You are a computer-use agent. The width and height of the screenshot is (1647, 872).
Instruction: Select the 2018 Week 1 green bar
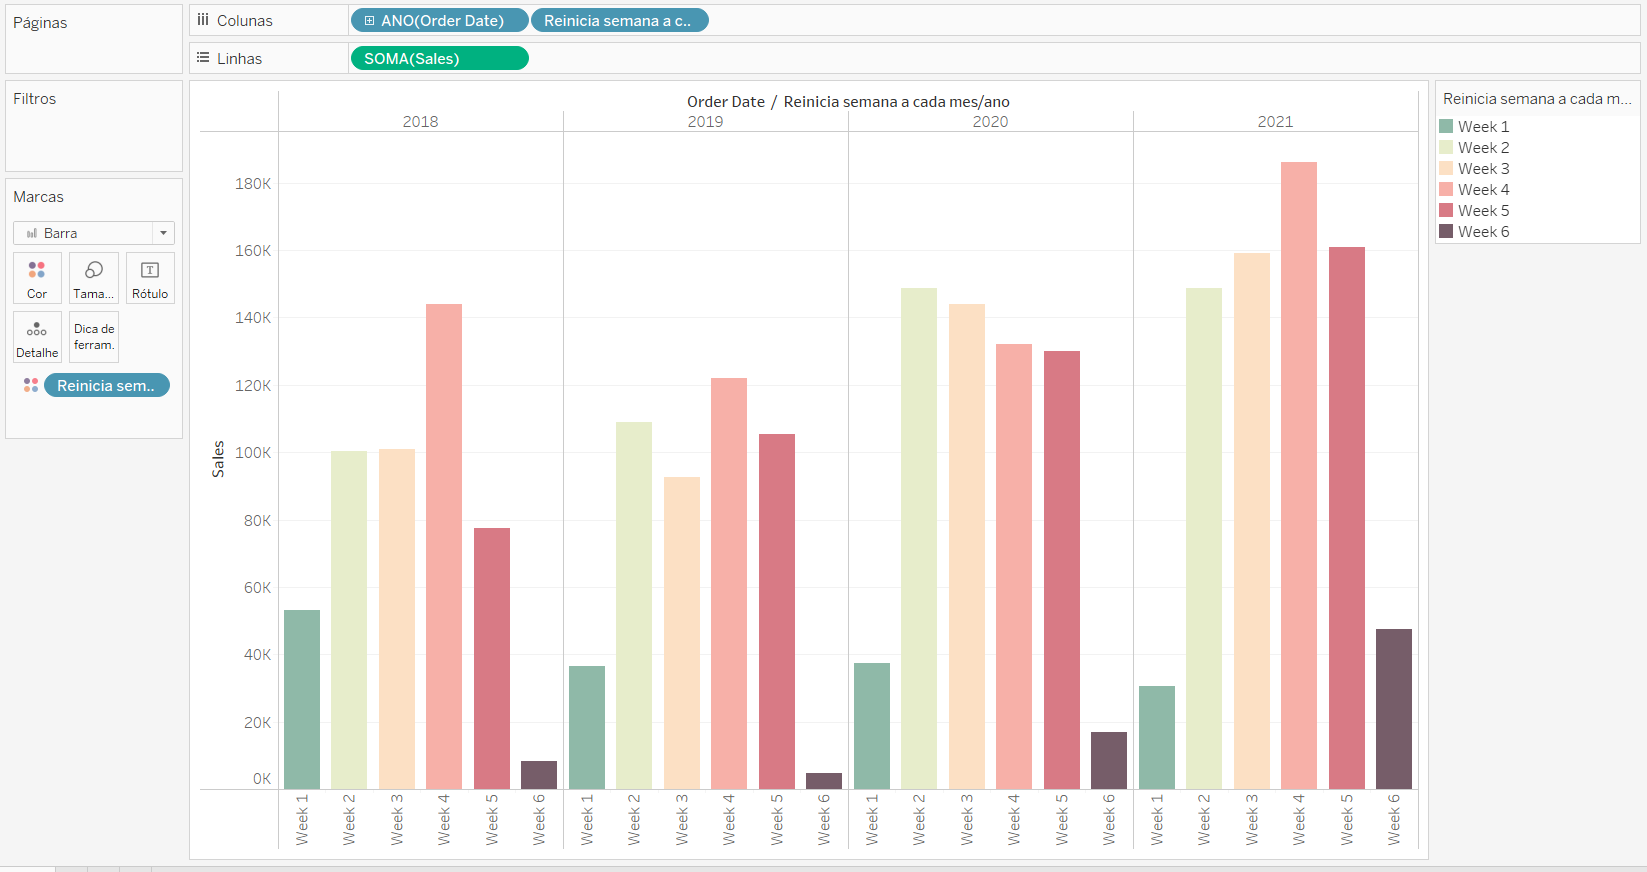point(302,699)
